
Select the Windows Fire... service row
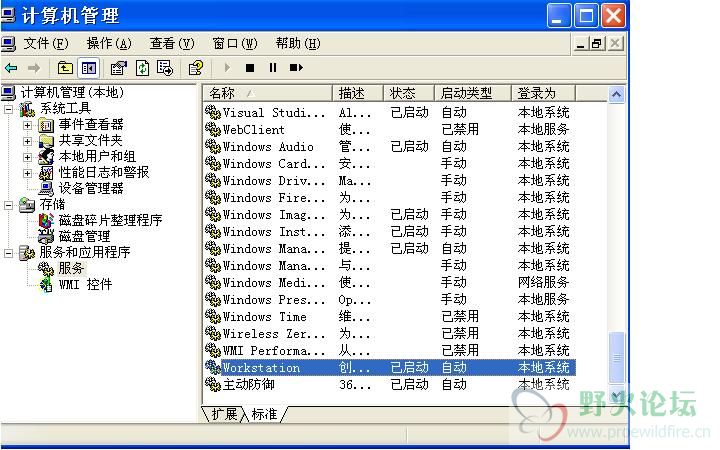pos(389,197)
